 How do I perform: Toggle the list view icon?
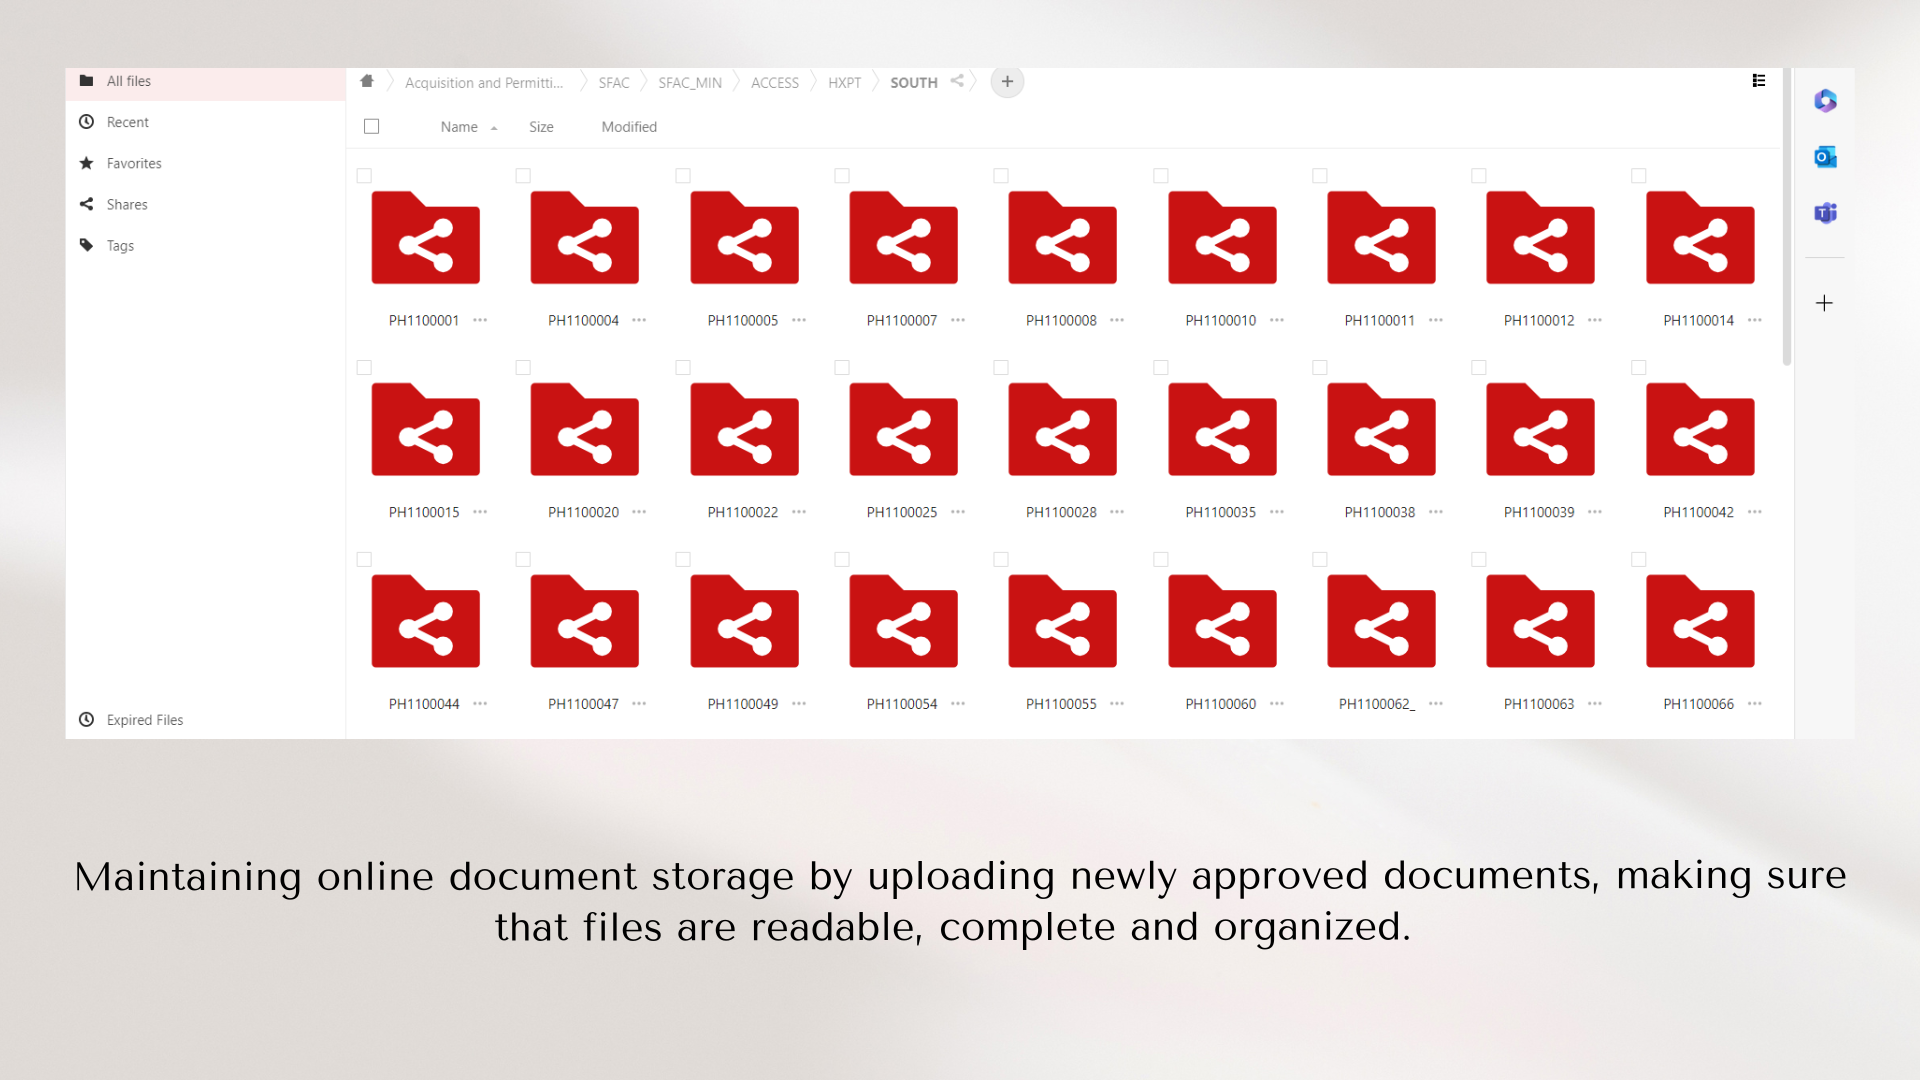[1759, 81]
